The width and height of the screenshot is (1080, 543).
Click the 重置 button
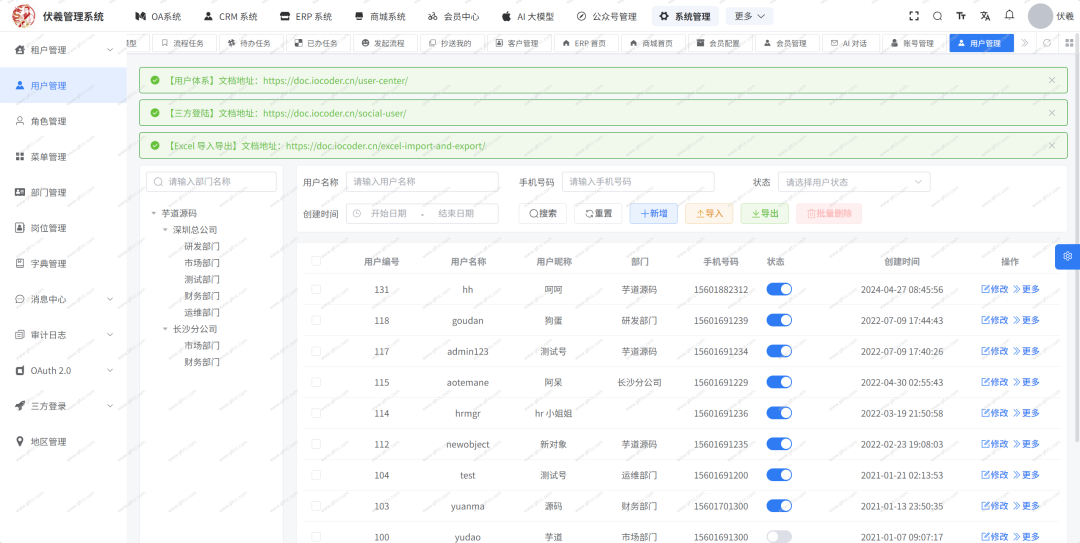click(x=599, y=214)
